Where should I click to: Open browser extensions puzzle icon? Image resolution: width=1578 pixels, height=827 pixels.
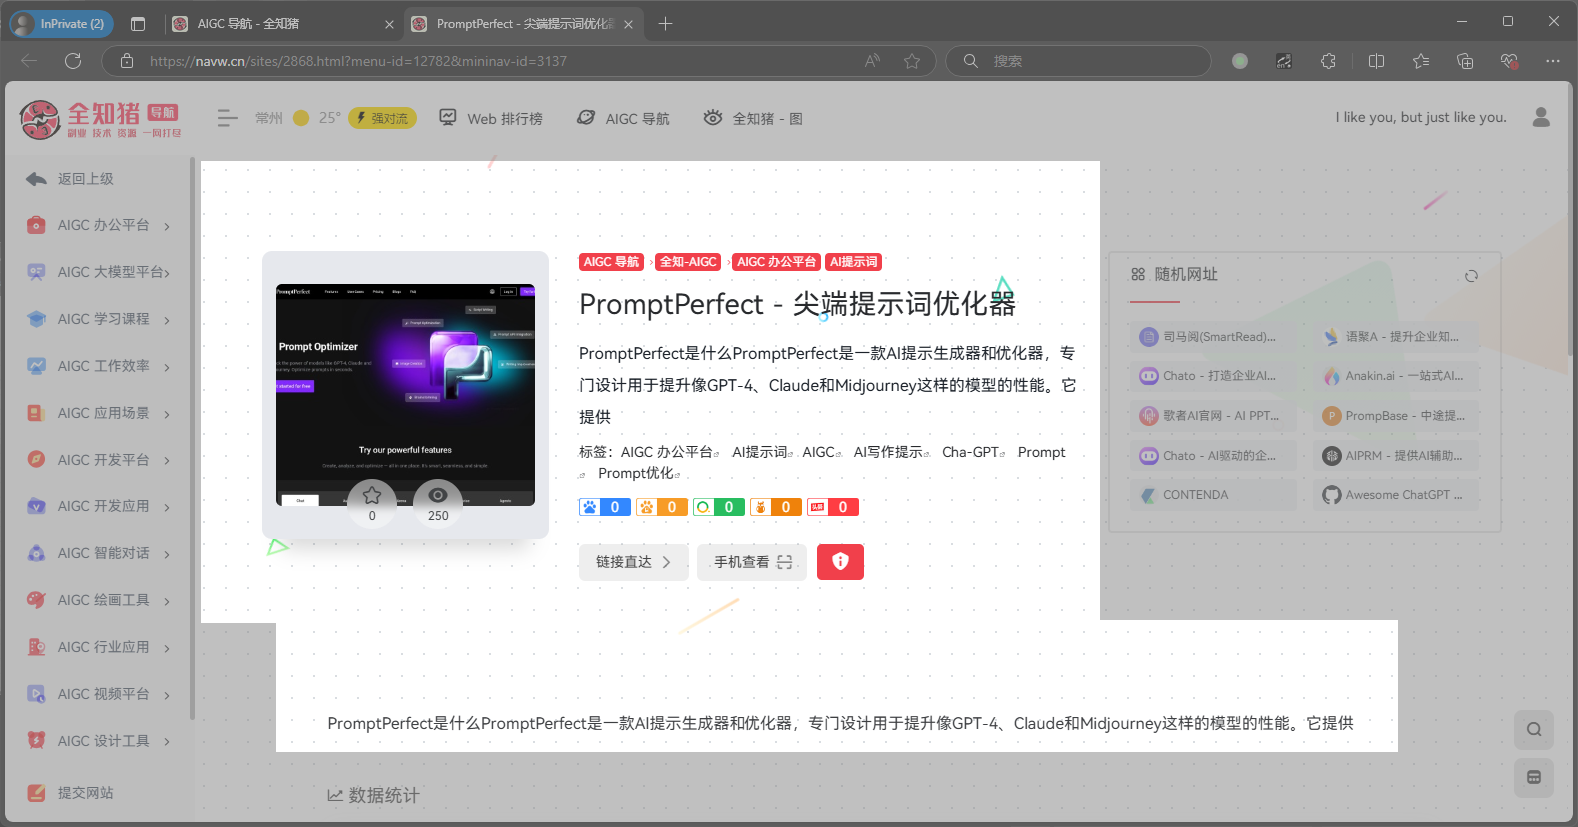click(1328, 61)
